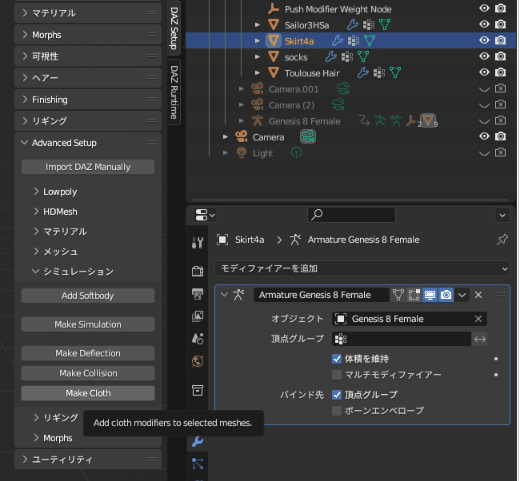Collapse the シミュレーション subpanel
This screenshot has height=481, width=519.
pos(35,271)
